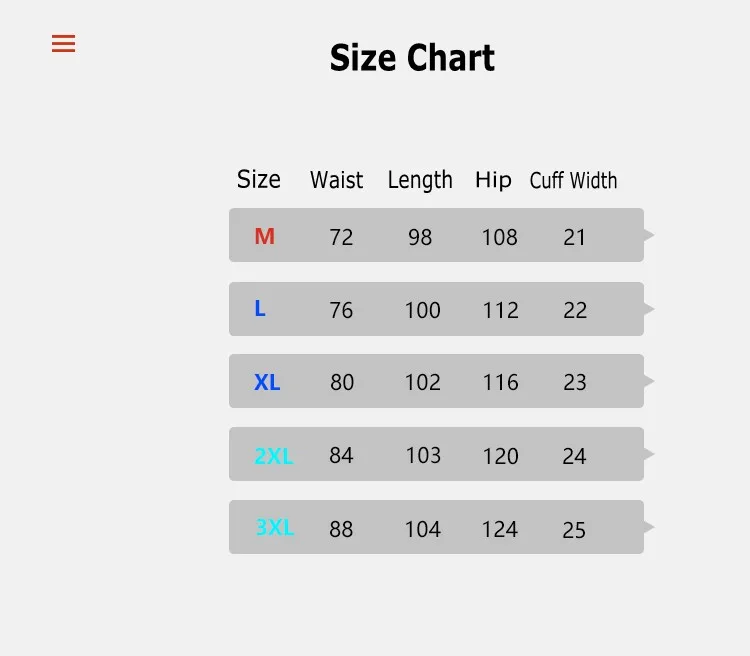Click the arrow beside the M row
750x656 pixels.
click(x=649, y=235)
